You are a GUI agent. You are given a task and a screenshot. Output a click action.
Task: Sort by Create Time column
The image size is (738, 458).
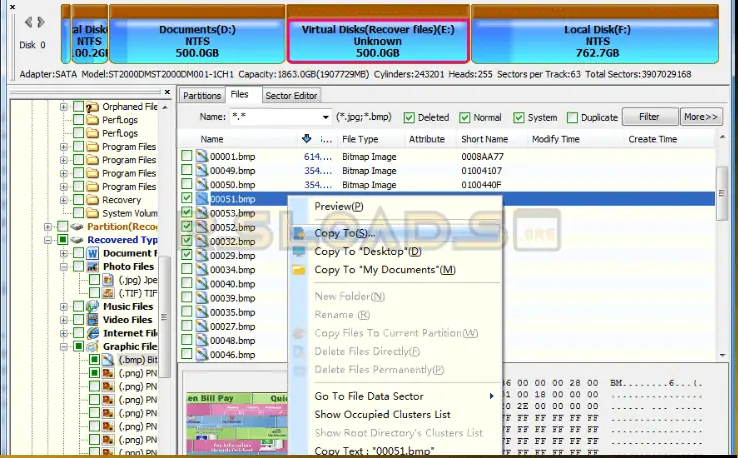tap(652, 139)
